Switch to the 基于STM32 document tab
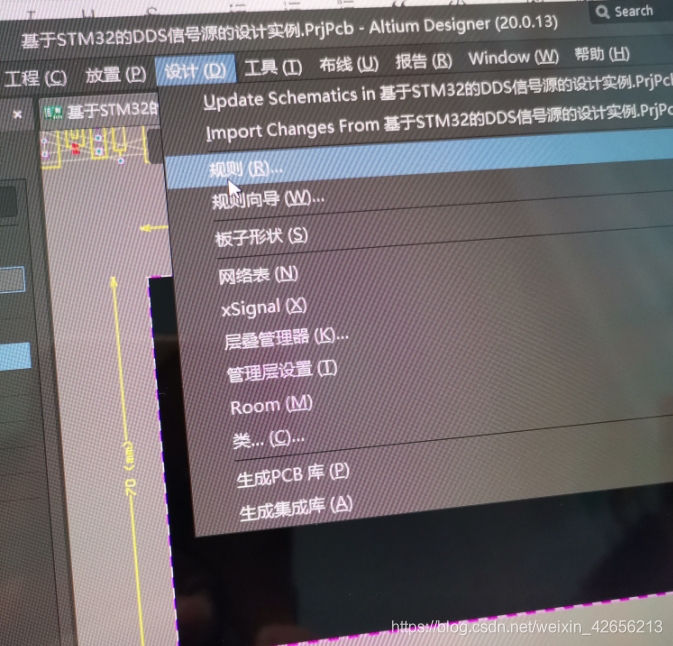Viewport: 673px width, 646px height. tap(100, 112)
